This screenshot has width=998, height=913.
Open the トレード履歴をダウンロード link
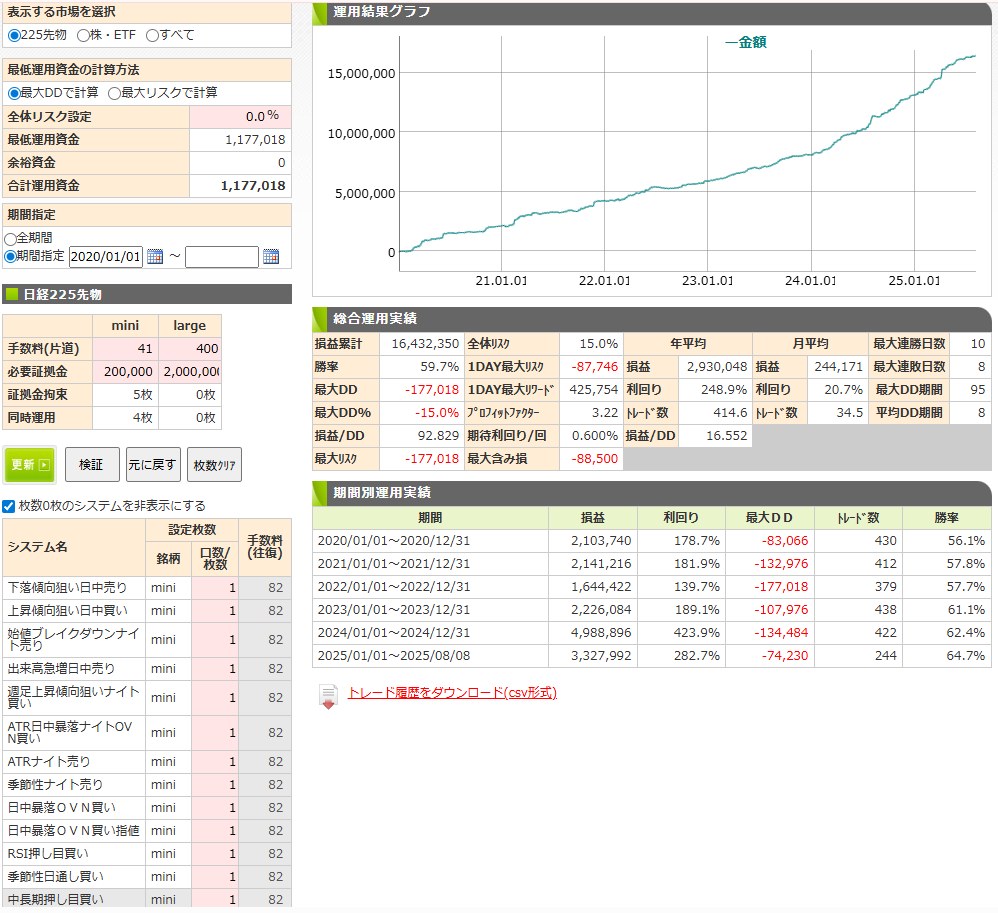(x=452, y=693)
